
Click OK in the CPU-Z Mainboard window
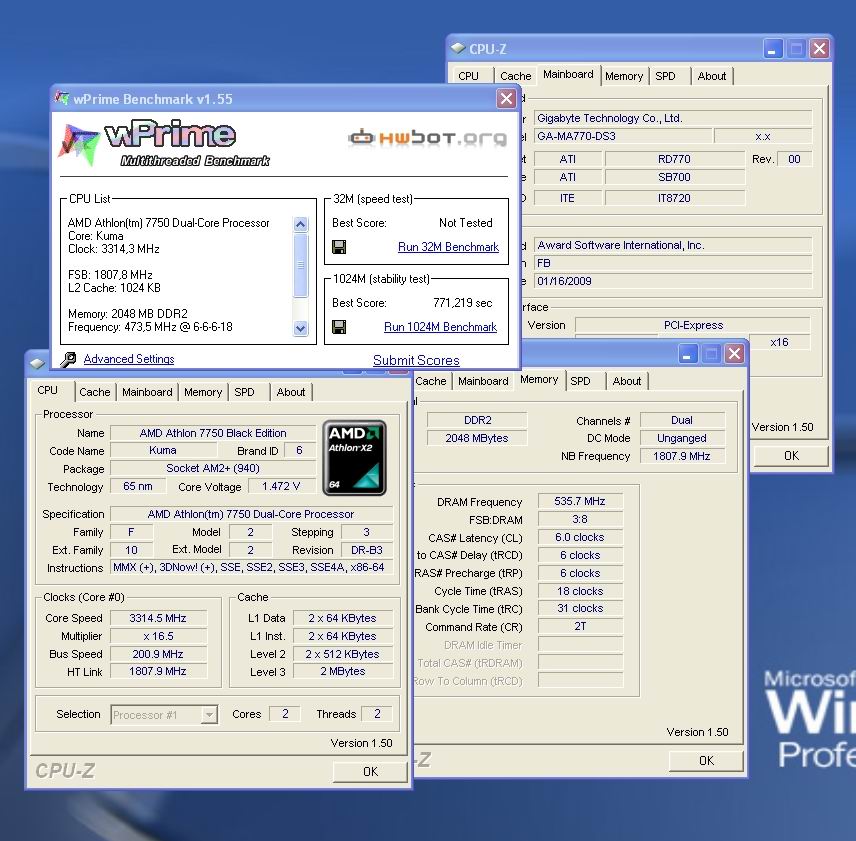click(791, 456)
